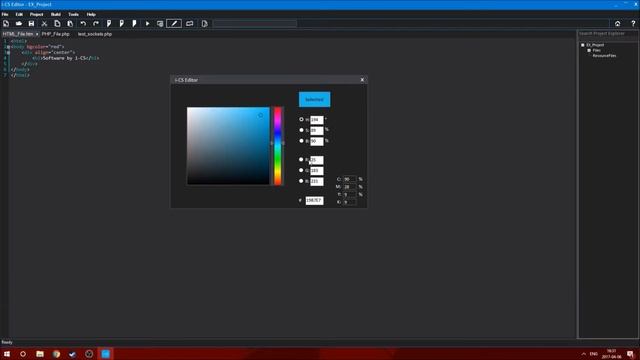Click the H hue value field

point(317,120)
